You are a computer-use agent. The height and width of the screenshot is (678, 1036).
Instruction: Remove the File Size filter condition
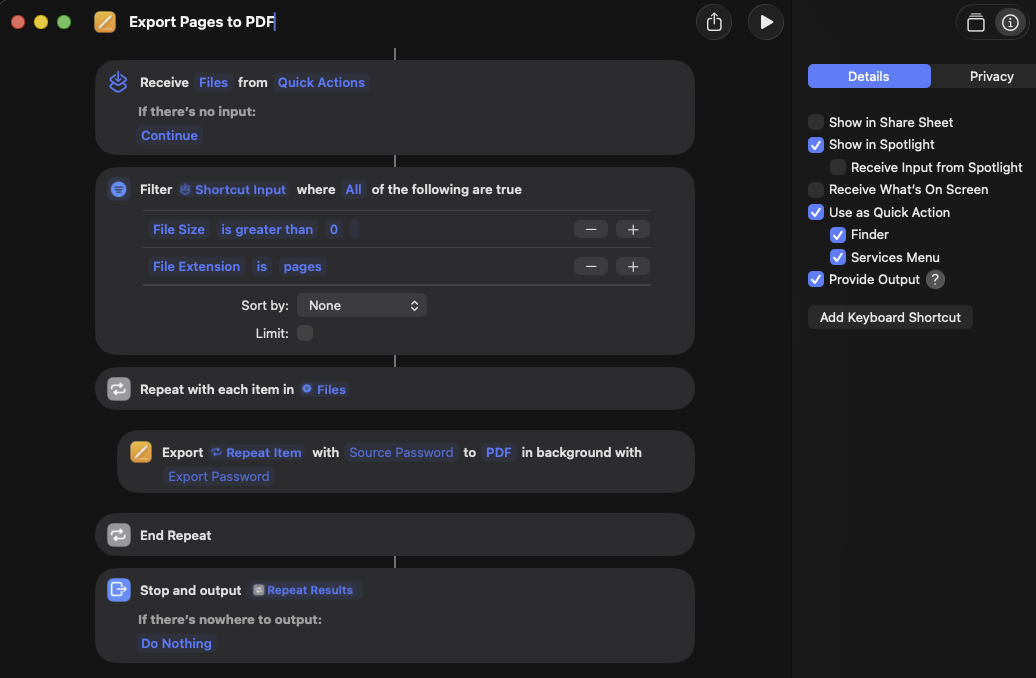click(591, 229)
